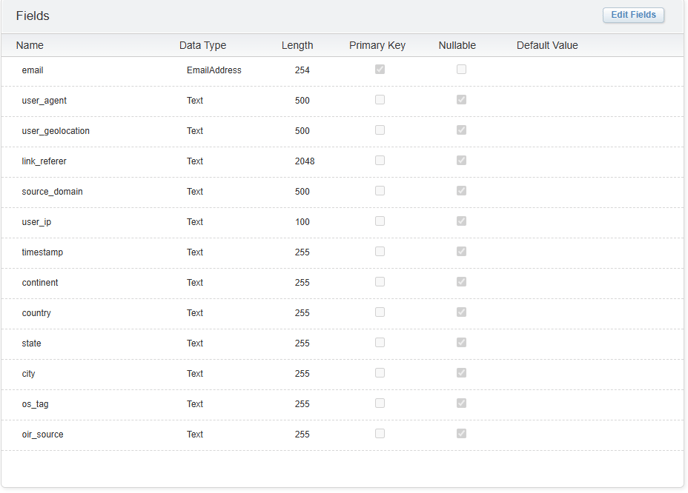Toggle Nullable checkbox for user_agent

click(x=461, y=100)
